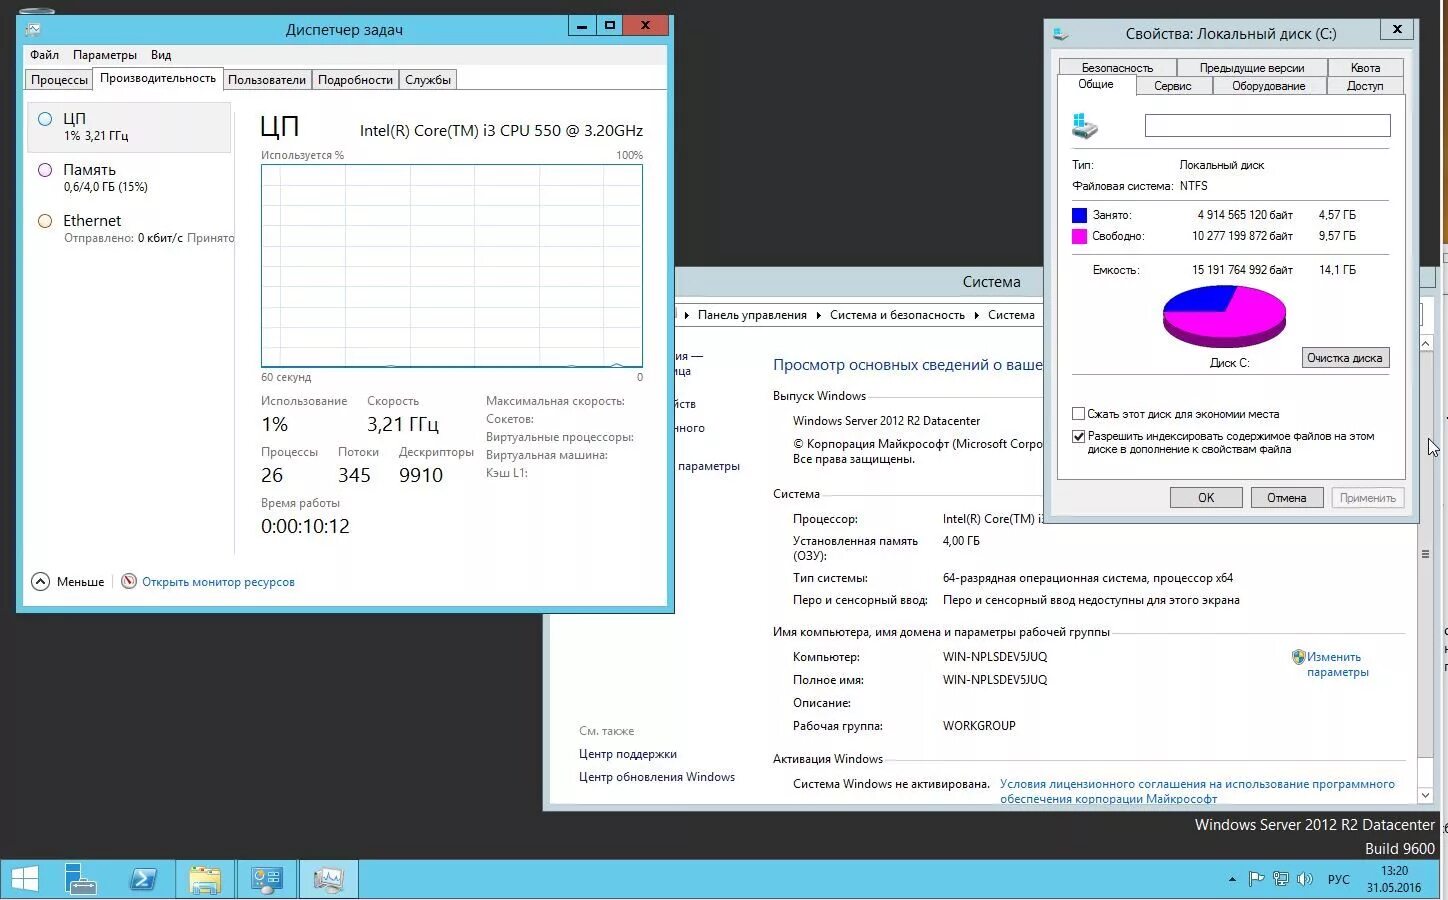
Task: Open the Windows Start button
Action: pyautogui.click(x=24, y=879)
